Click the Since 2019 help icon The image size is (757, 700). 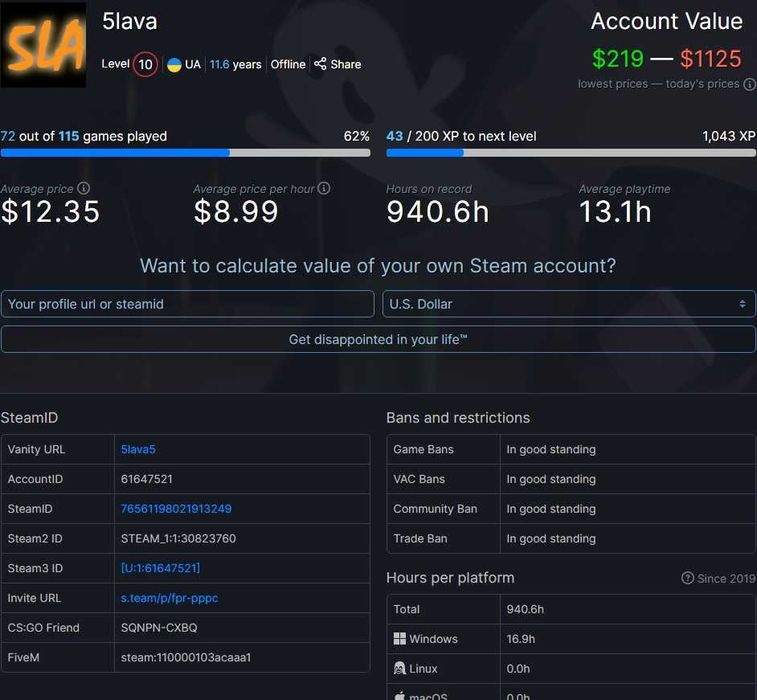687,578
